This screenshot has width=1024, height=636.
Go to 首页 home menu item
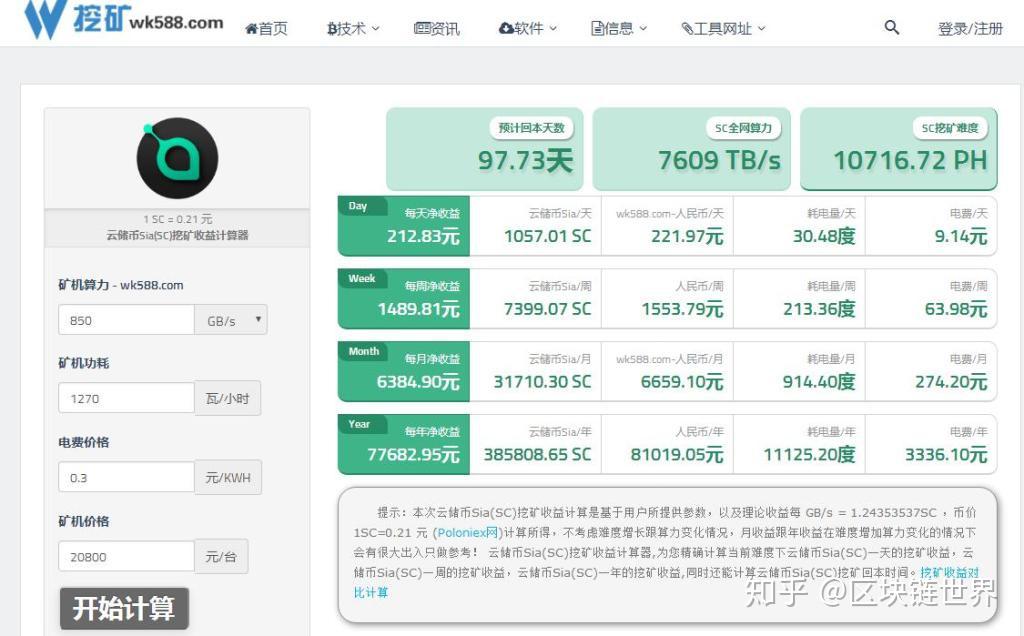click(266, 29)
